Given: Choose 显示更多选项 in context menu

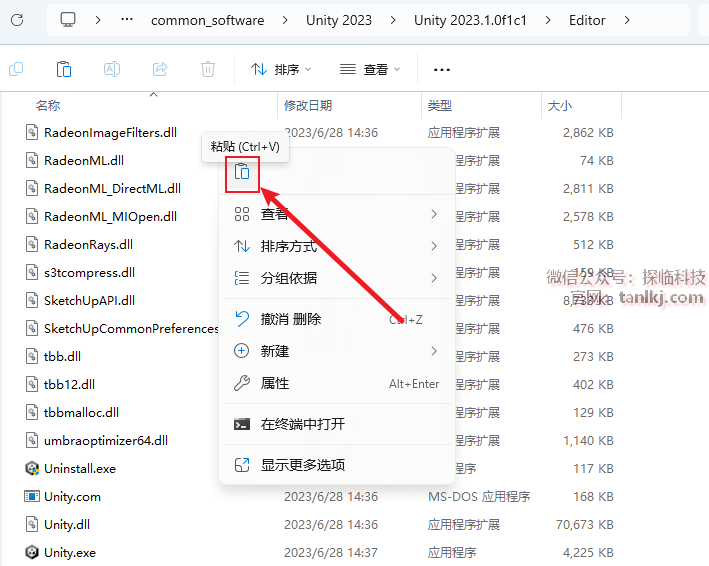Looking at the screenshot, I should tap(337, 465).
